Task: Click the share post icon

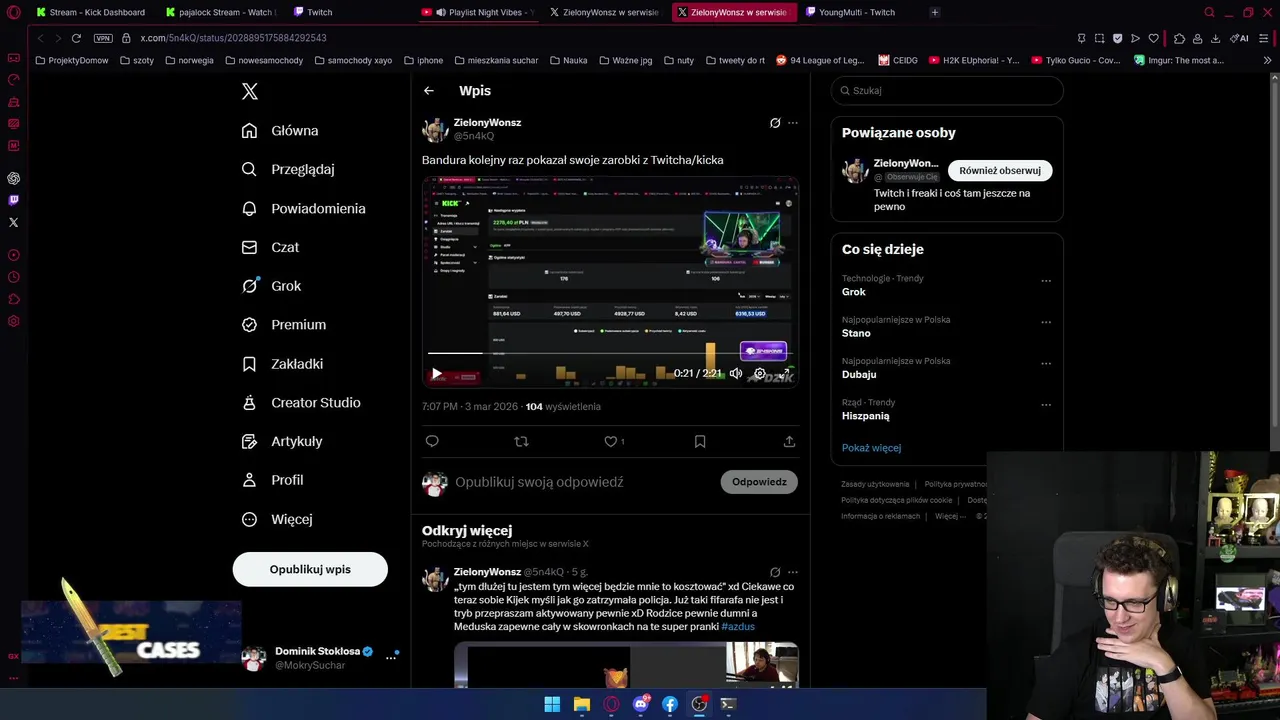Action: point(789,441)
